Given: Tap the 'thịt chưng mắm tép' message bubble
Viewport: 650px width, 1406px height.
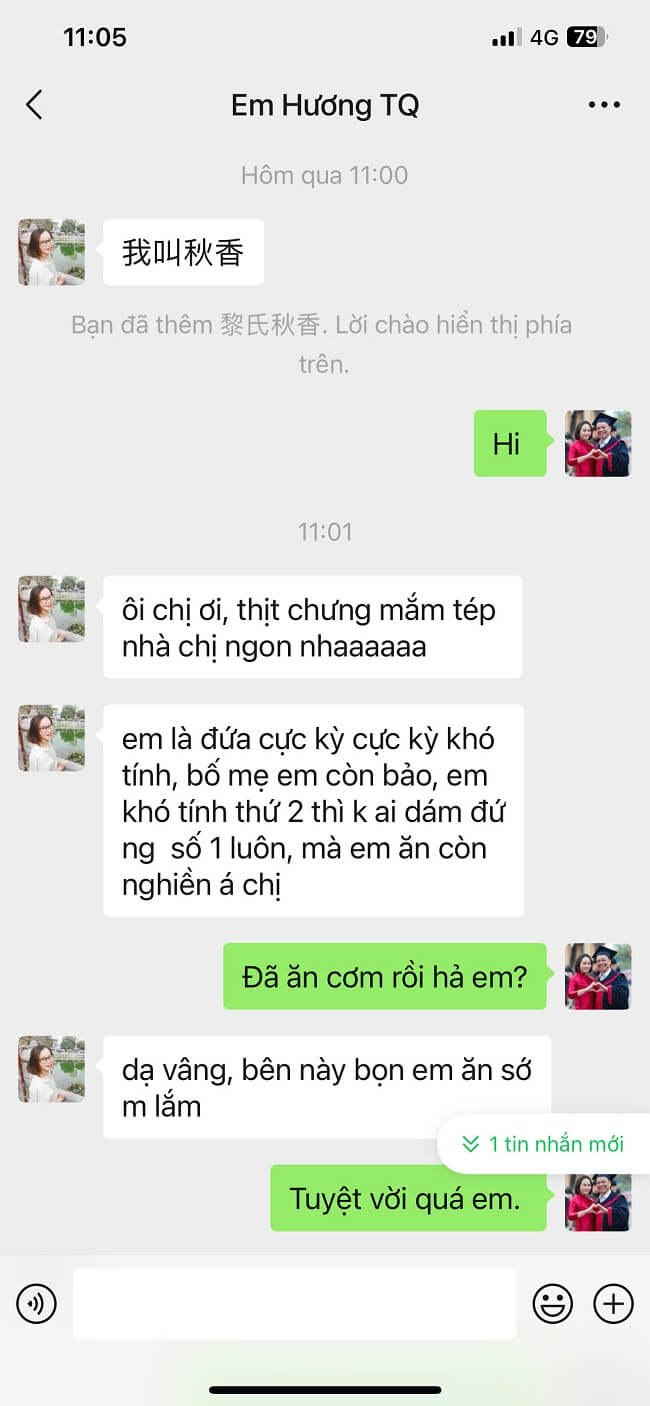Looking at the screenshot, I should [312, 627].
